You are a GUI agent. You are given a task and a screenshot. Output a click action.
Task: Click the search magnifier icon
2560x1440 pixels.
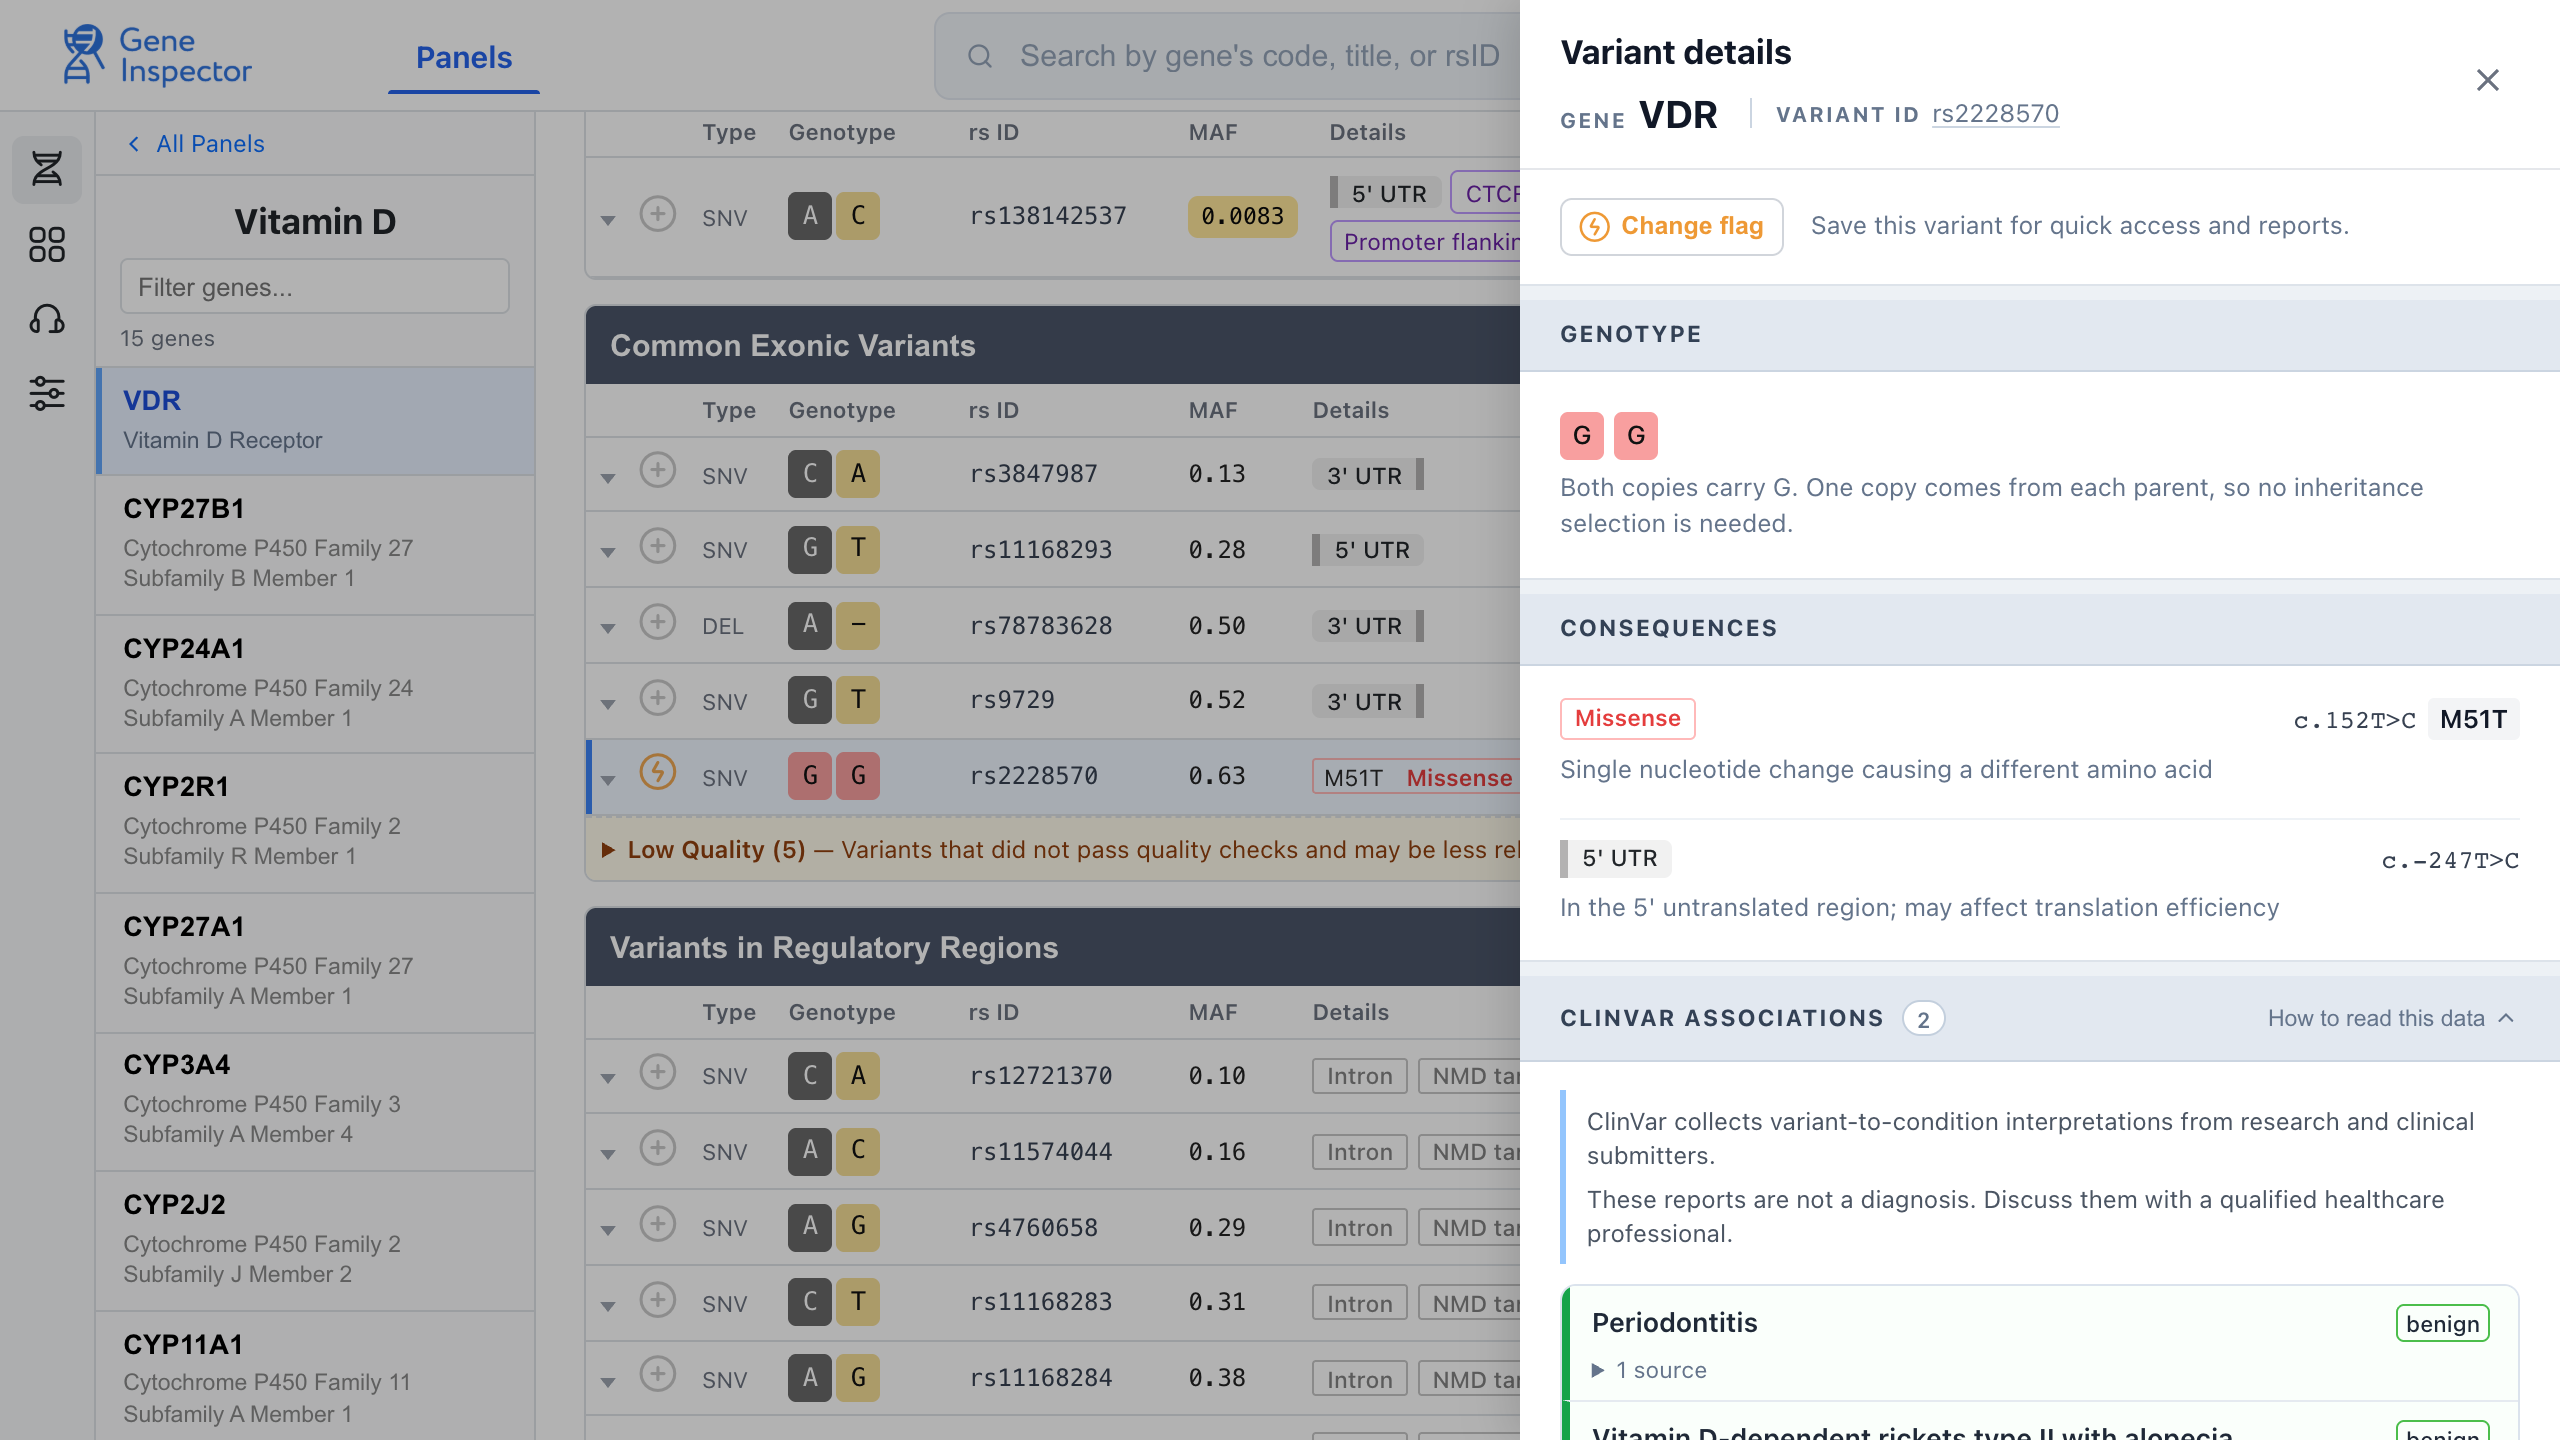point(980,56)
